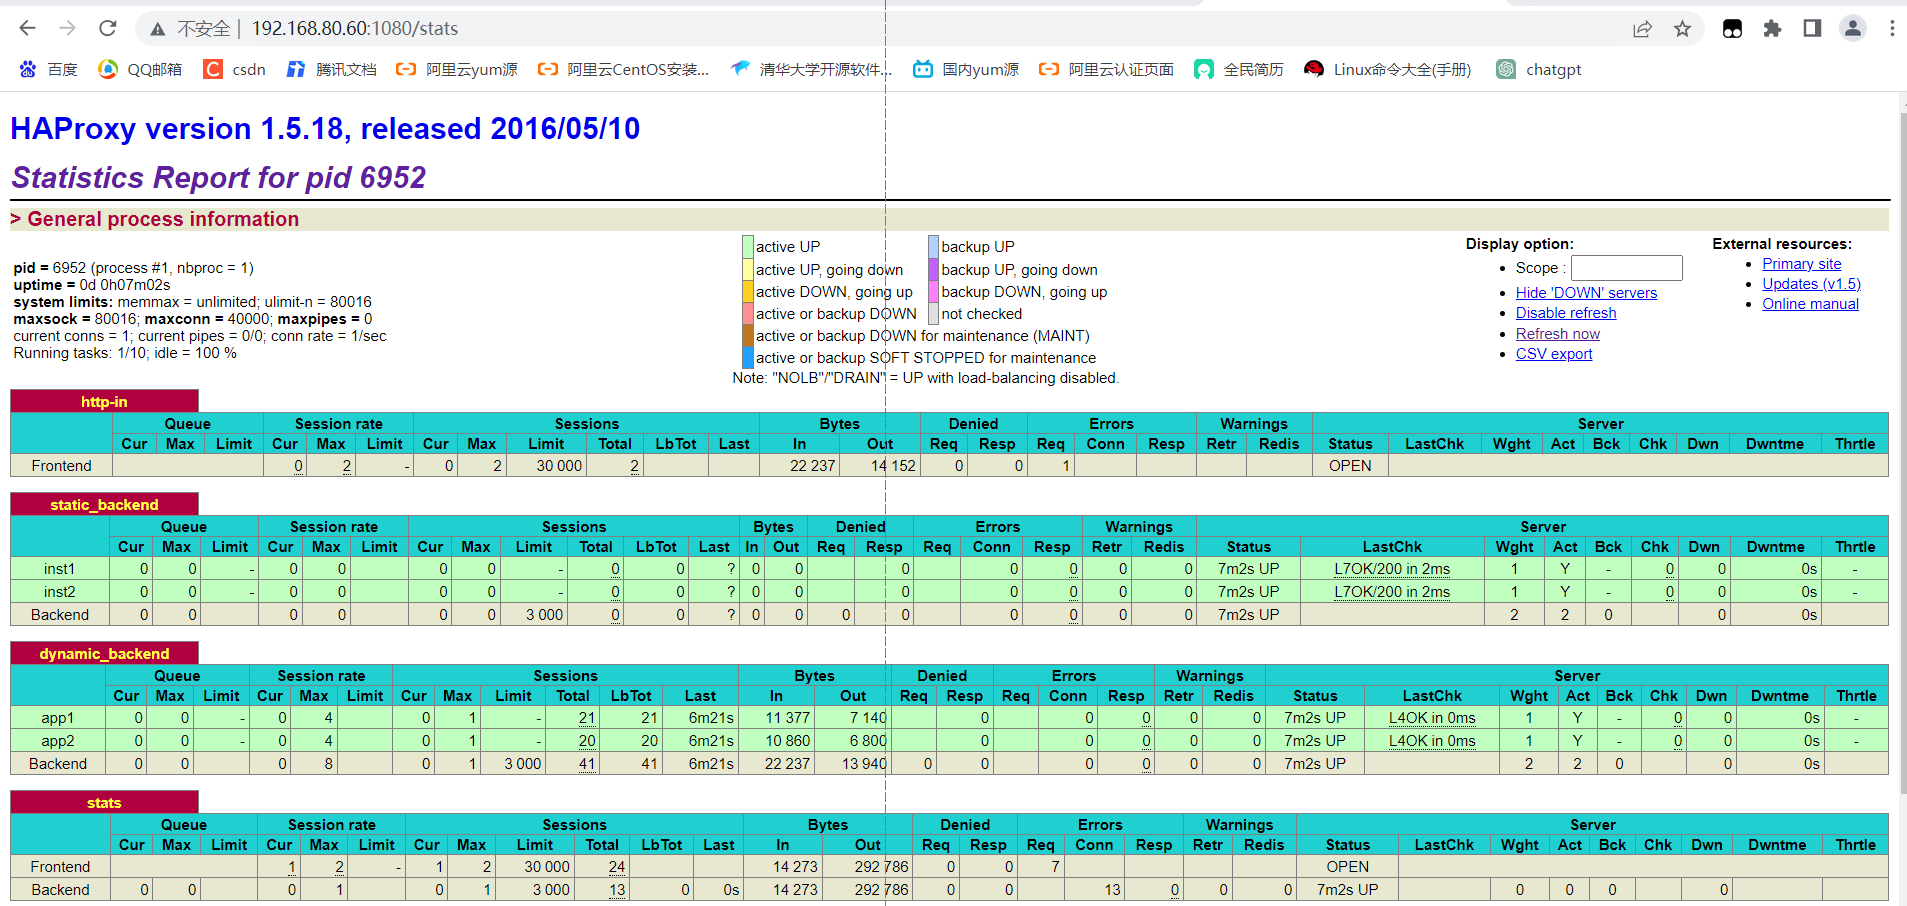Click the CSV export link

point(1554,354)
